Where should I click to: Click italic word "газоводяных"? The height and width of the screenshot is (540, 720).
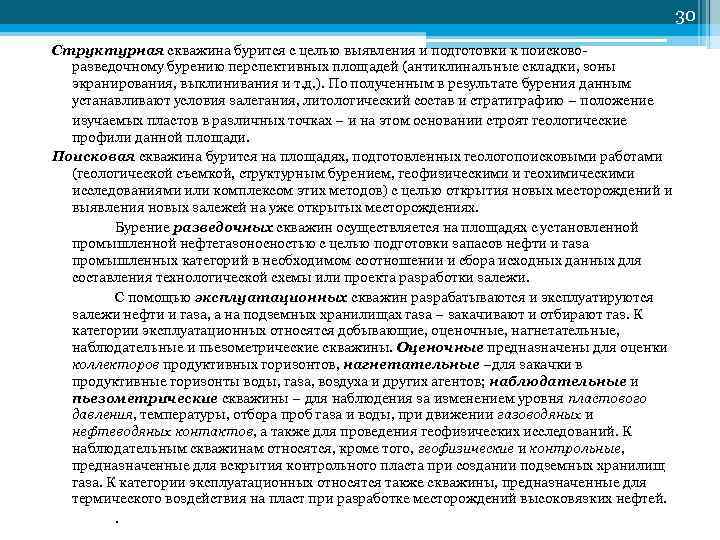539,415
